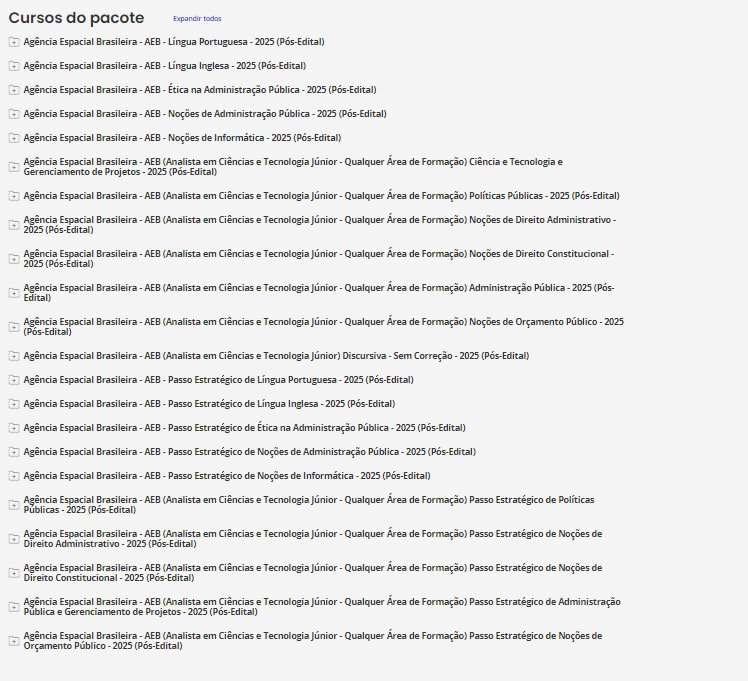Click icon beside Políticas Públicas course
Image resolution: width=748 pixels, height=681 pixels.
[x=13, y=196]
